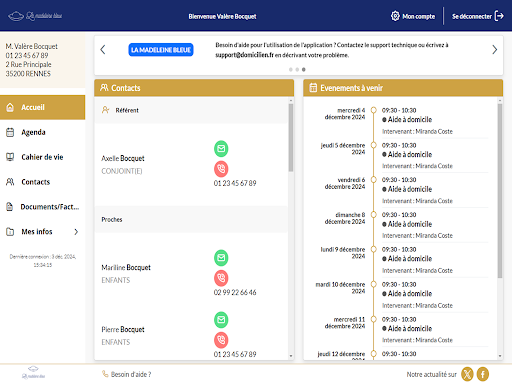Viewport: 512px width, 384px height.
Task: Send an email to Mariline Bocquet
Action: coord(221,258)
